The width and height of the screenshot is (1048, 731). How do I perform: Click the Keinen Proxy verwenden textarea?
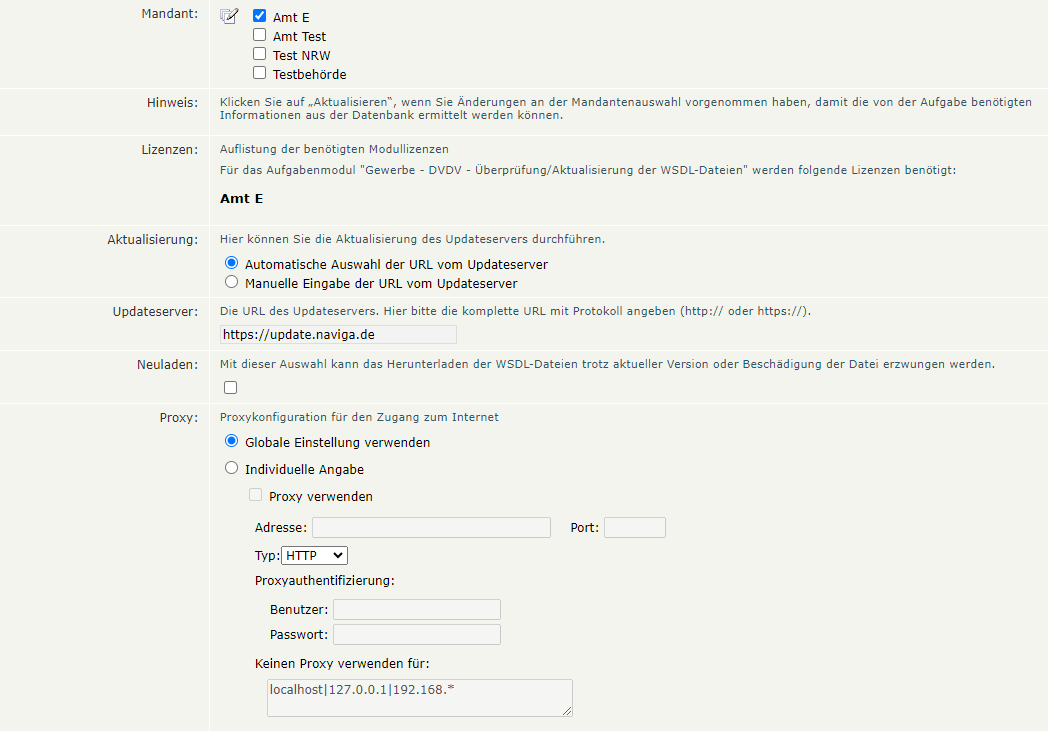click(419, 697)
